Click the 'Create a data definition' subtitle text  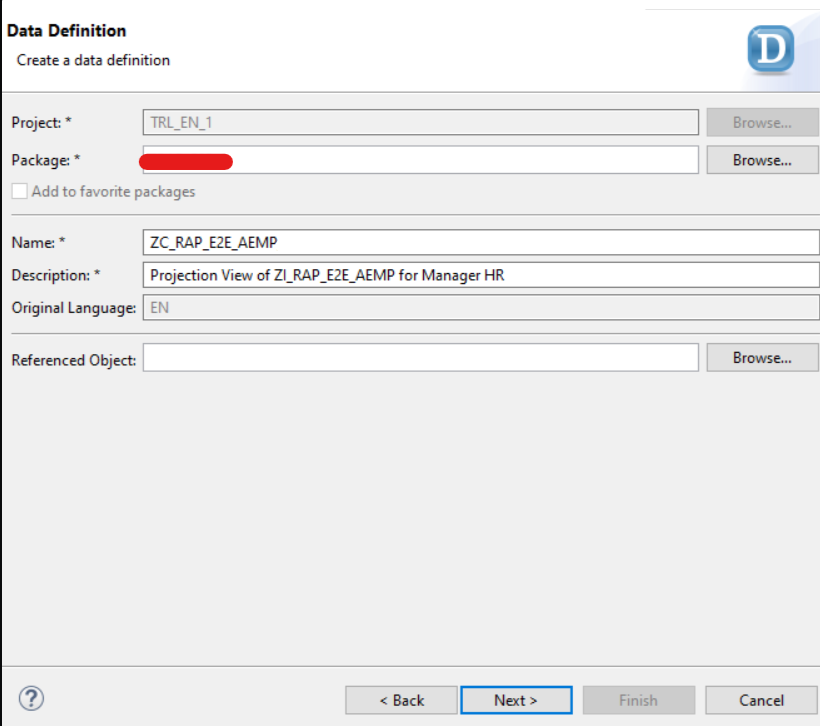tap(93, 60)
